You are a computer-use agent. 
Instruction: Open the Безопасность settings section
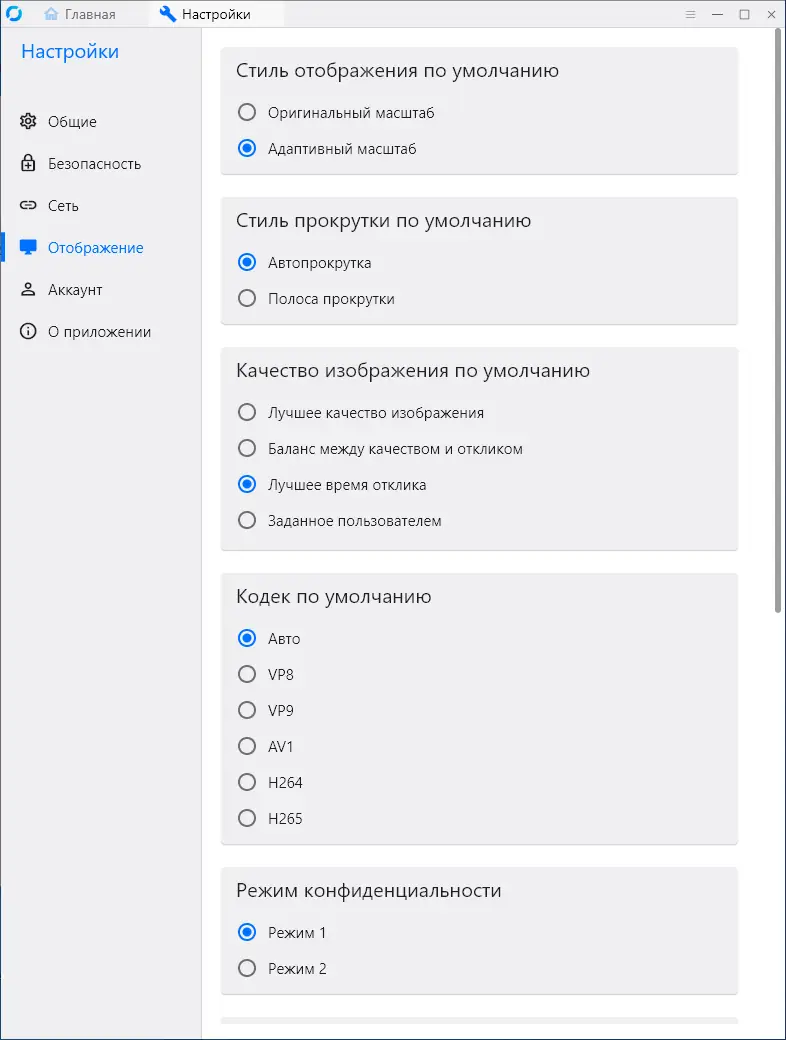click(x=94, y=164)
